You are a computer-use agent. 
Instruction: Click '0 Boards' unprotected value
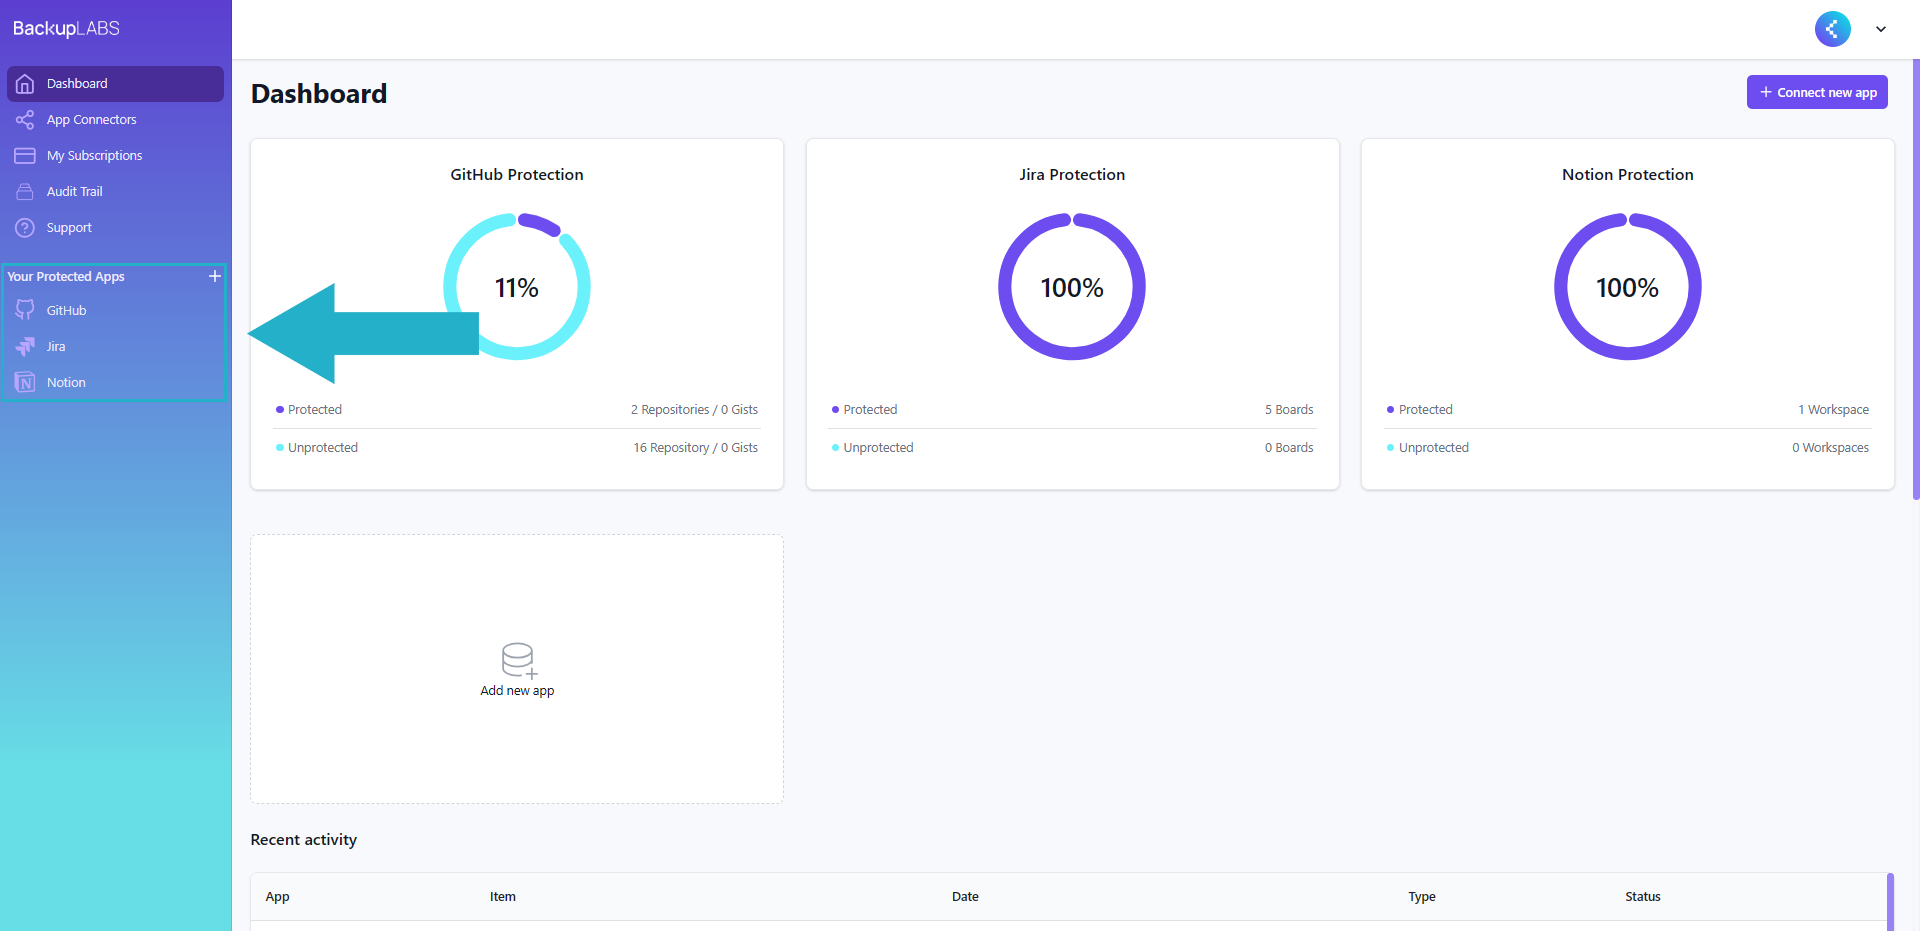[1289, 448]
